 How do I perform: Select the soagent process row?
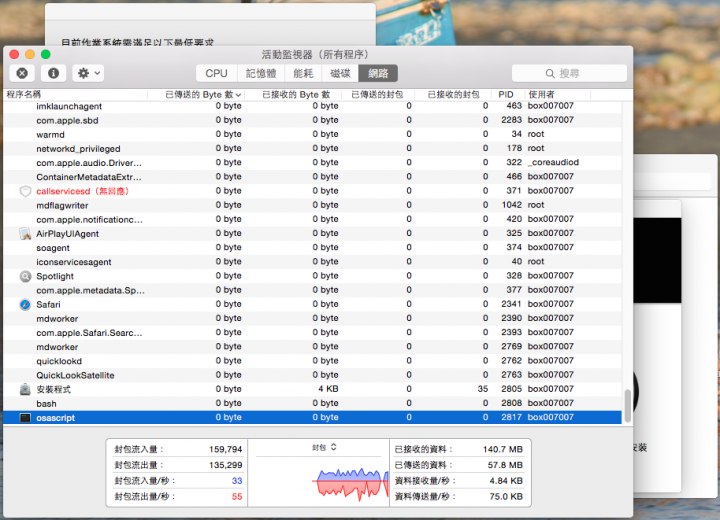point(312,248)
